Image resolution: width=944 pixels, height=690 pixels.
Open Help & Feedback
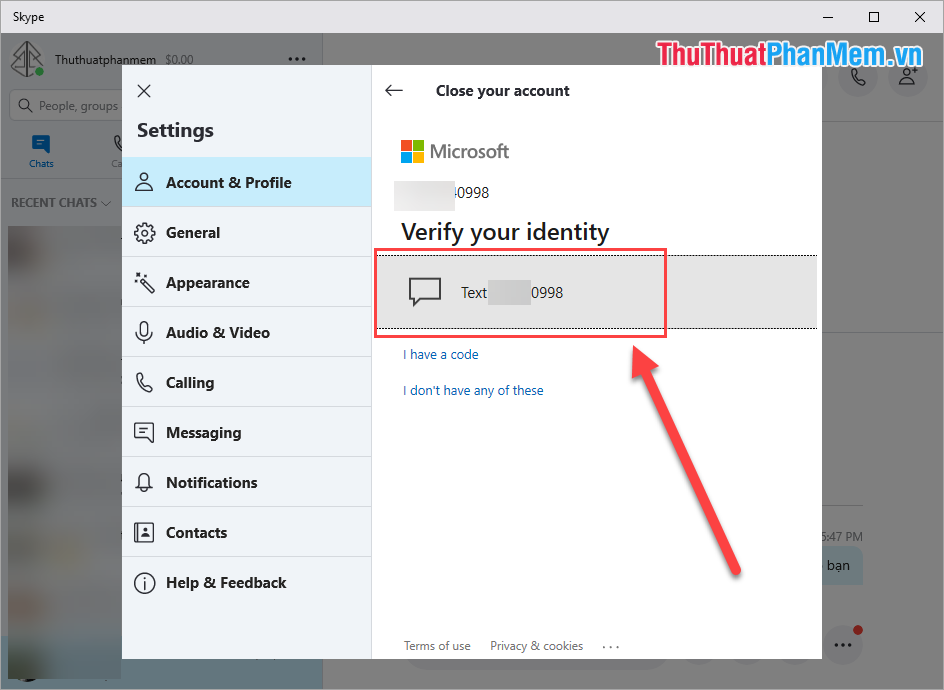tap(143, 583)
